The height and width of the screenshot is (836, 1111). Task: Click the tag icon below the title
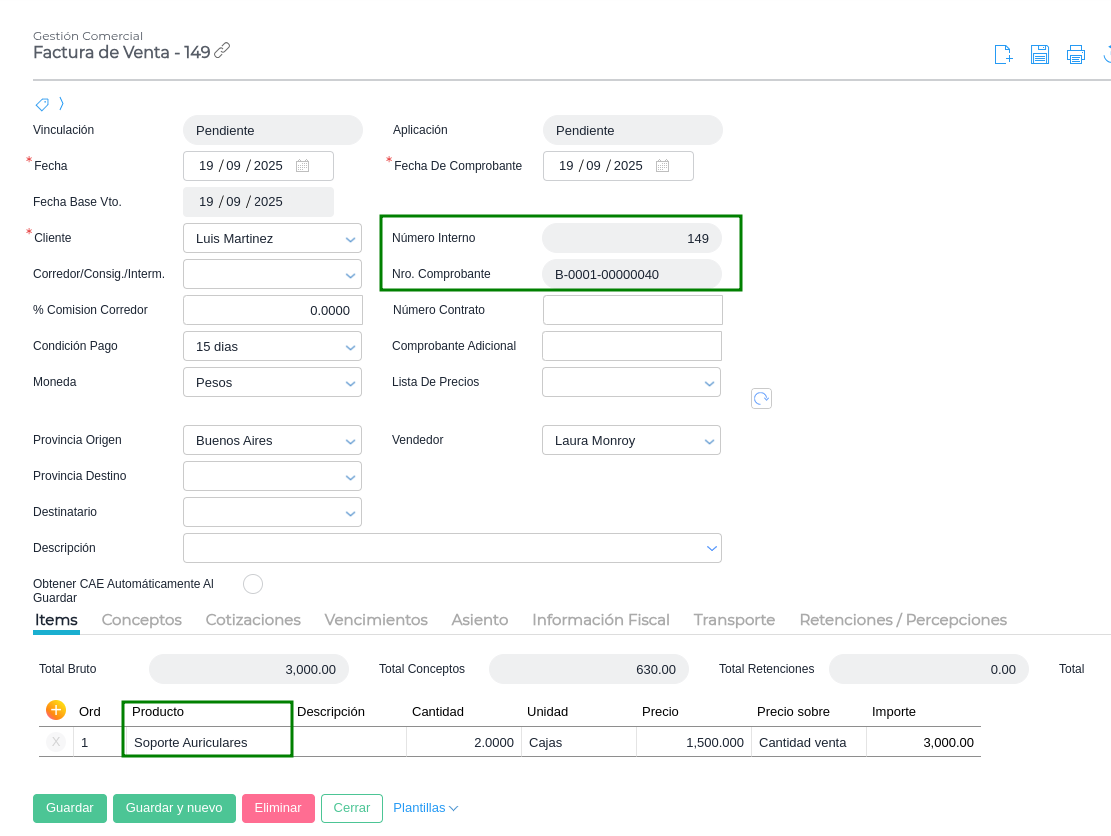click(42, 104)
